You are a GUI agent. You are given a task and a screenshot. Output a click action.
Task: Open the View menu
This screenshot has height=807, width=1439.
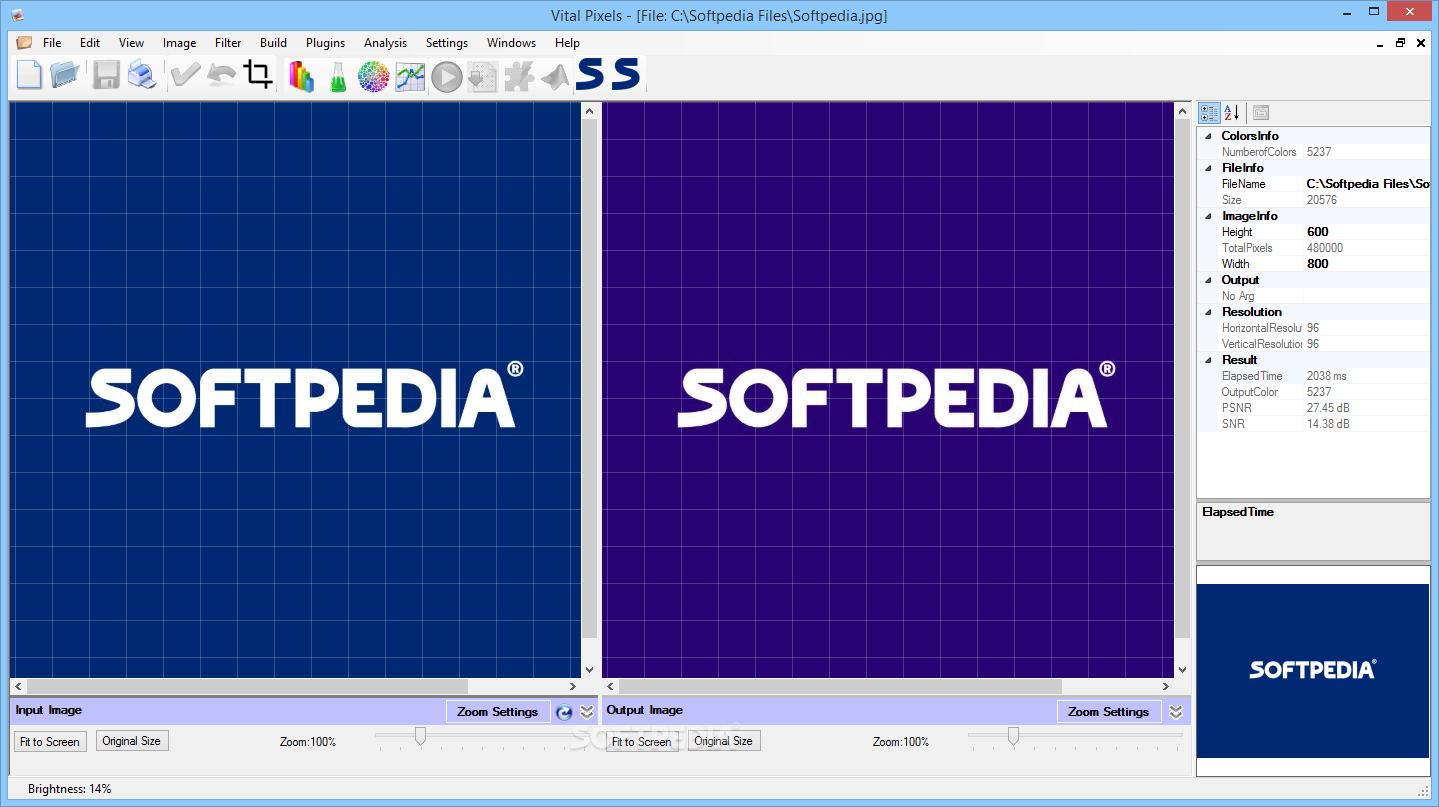tap(131, 43)
